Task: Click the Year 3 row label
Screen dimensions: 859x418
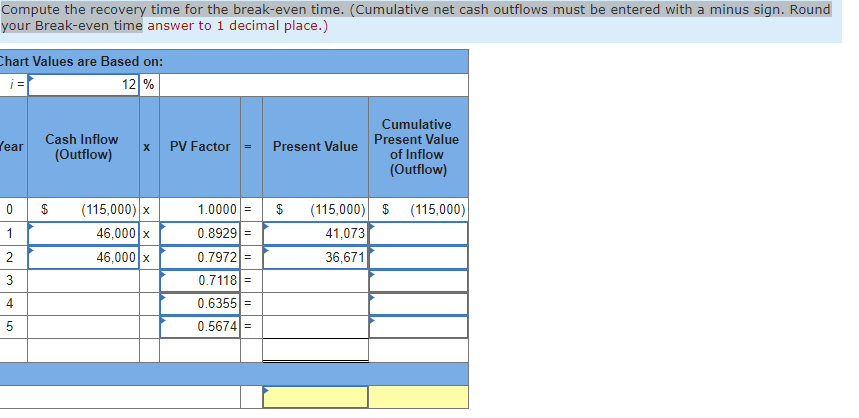Action: (x=9, y=280)
